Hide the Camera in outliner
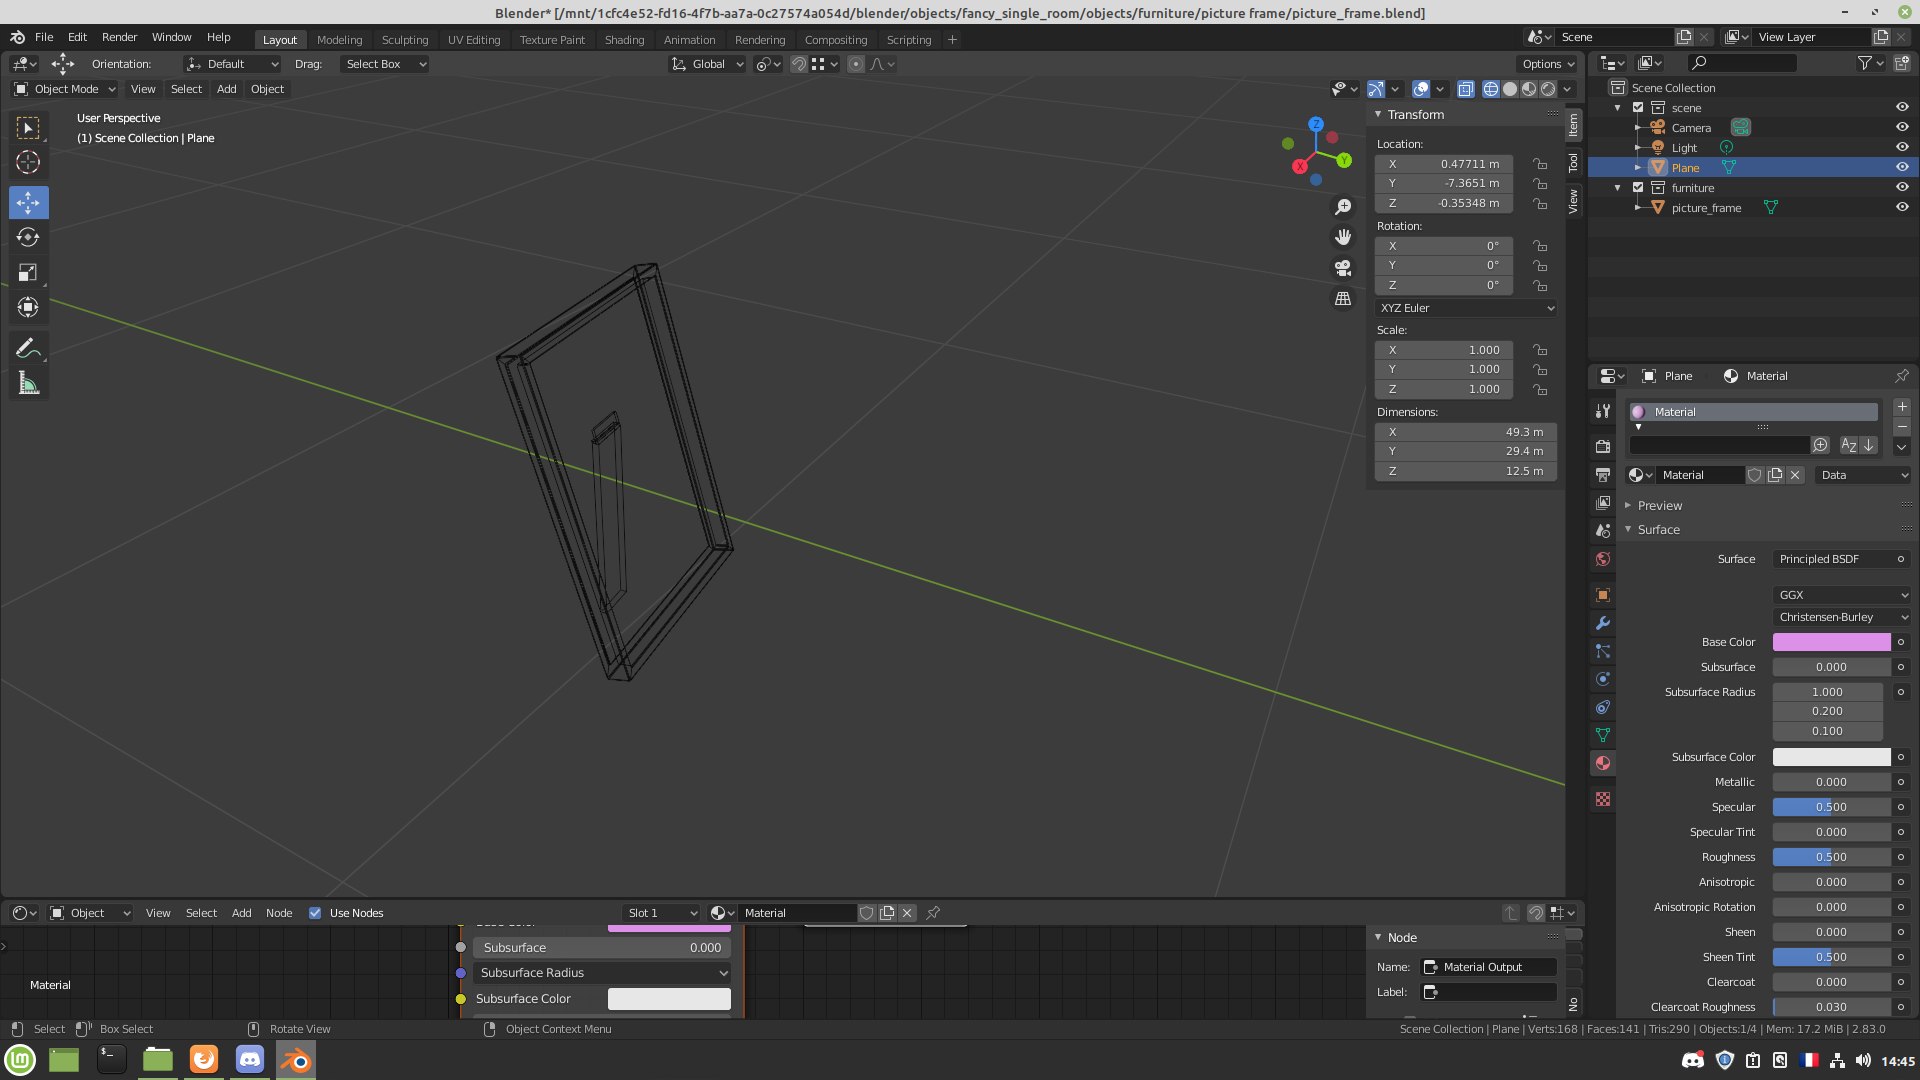1920x1080 pixels. [1902, 128]
